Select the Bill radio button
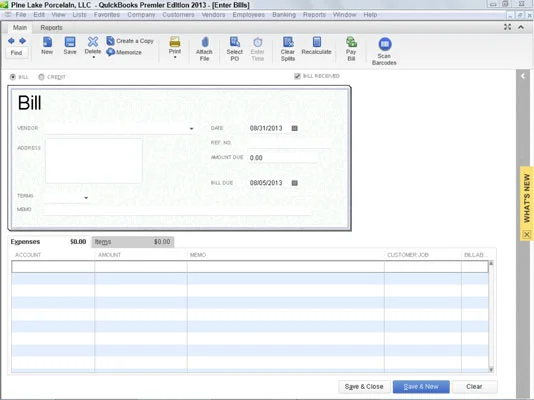This screenshot has width=534, height=400. pyautogui.click(x=13, y=77)
